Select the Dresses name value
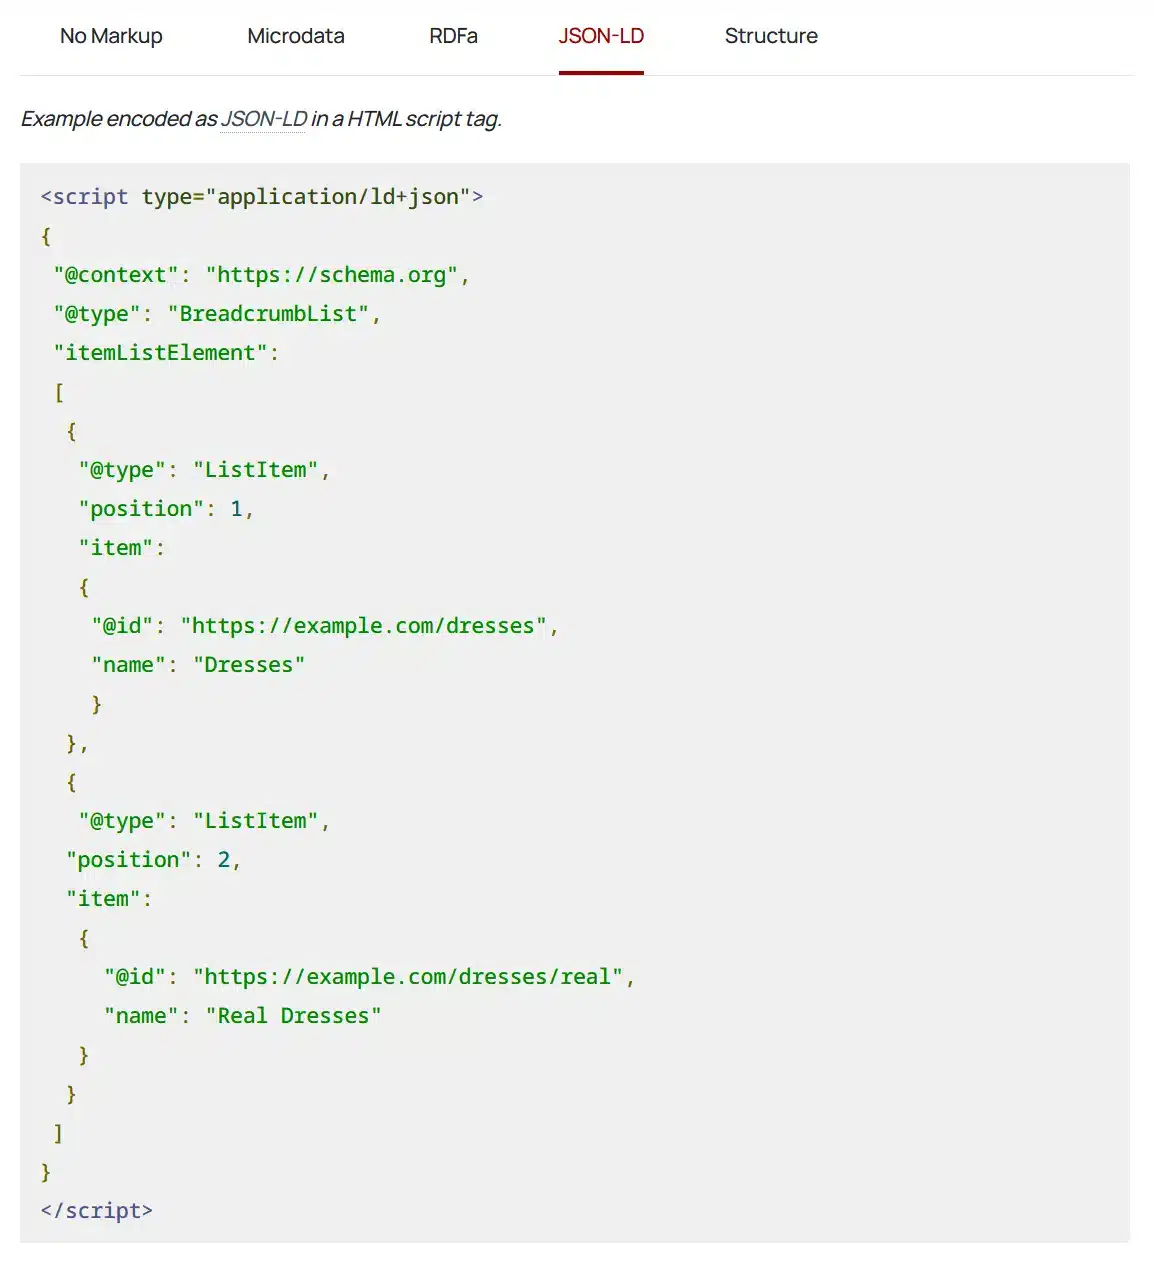Screen dimensions: 1154x1268 coord(249,664)
